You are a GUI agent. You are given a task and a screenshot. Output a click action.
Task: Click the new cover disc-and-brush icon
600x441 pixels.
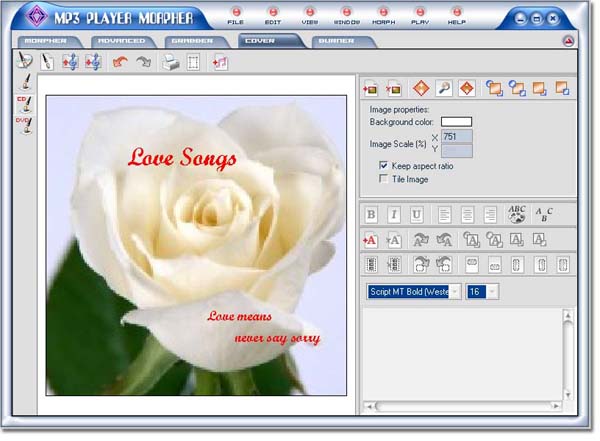(x=25, y=61)
